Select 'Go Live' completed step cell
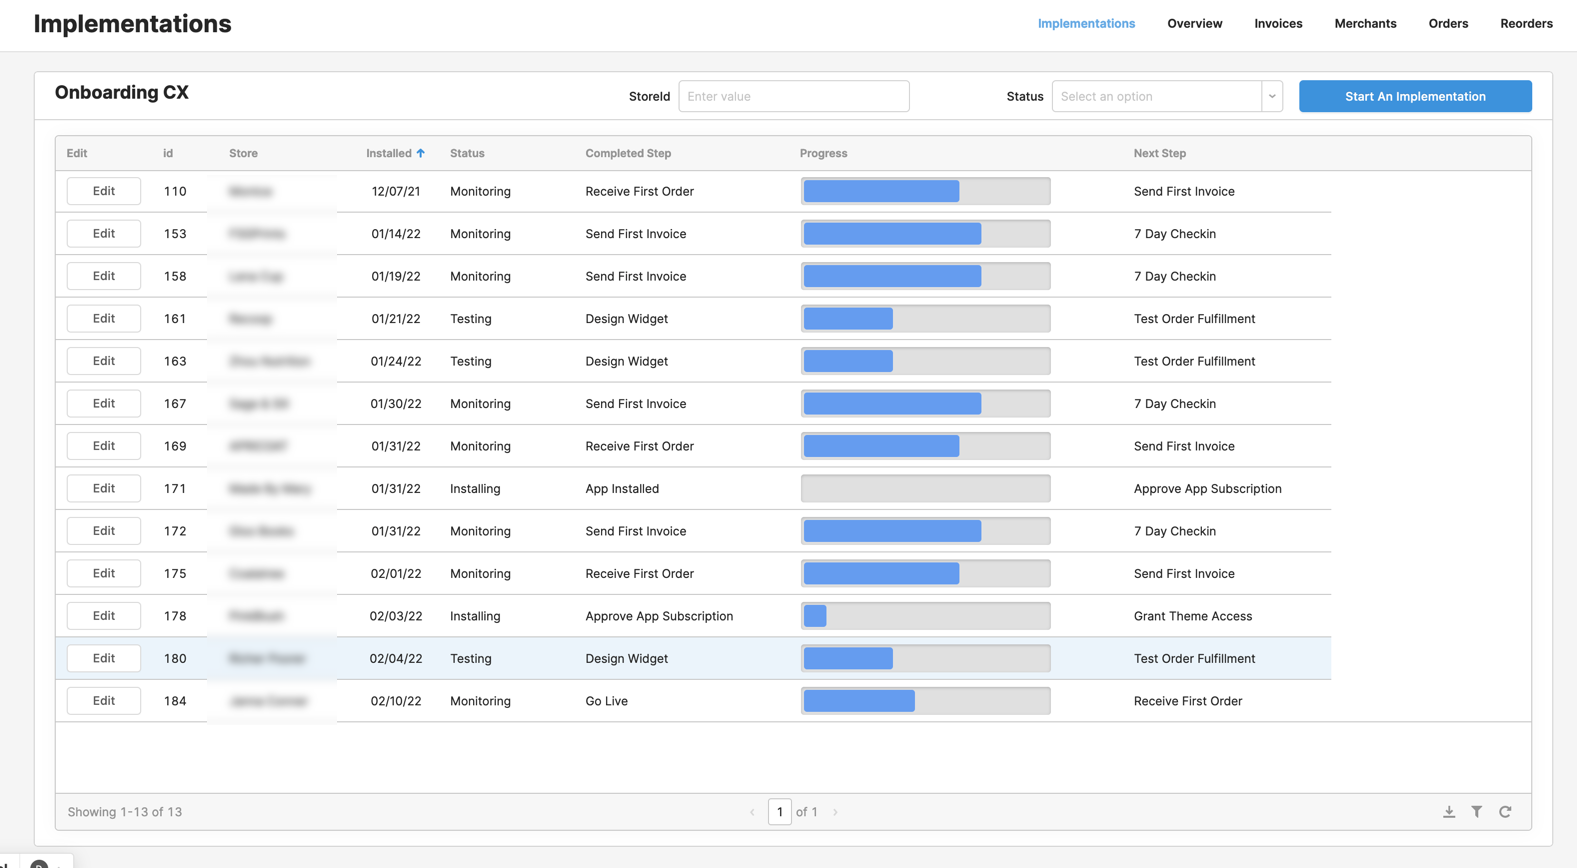Image resolution: width=1577 pixels, height=868 pixels. [607, 701]
